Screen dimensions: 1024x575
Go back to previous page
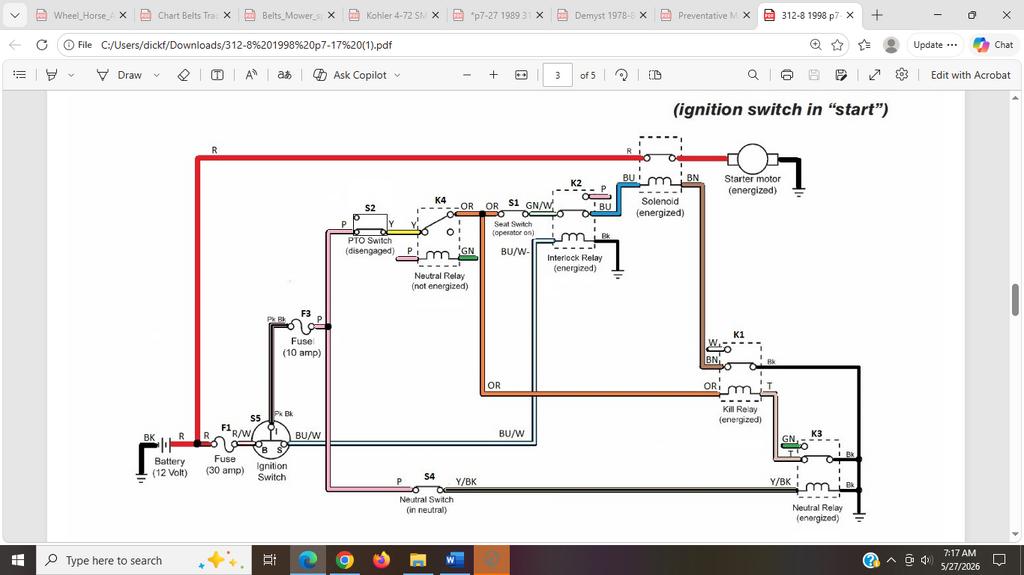(x=15, y=45)
